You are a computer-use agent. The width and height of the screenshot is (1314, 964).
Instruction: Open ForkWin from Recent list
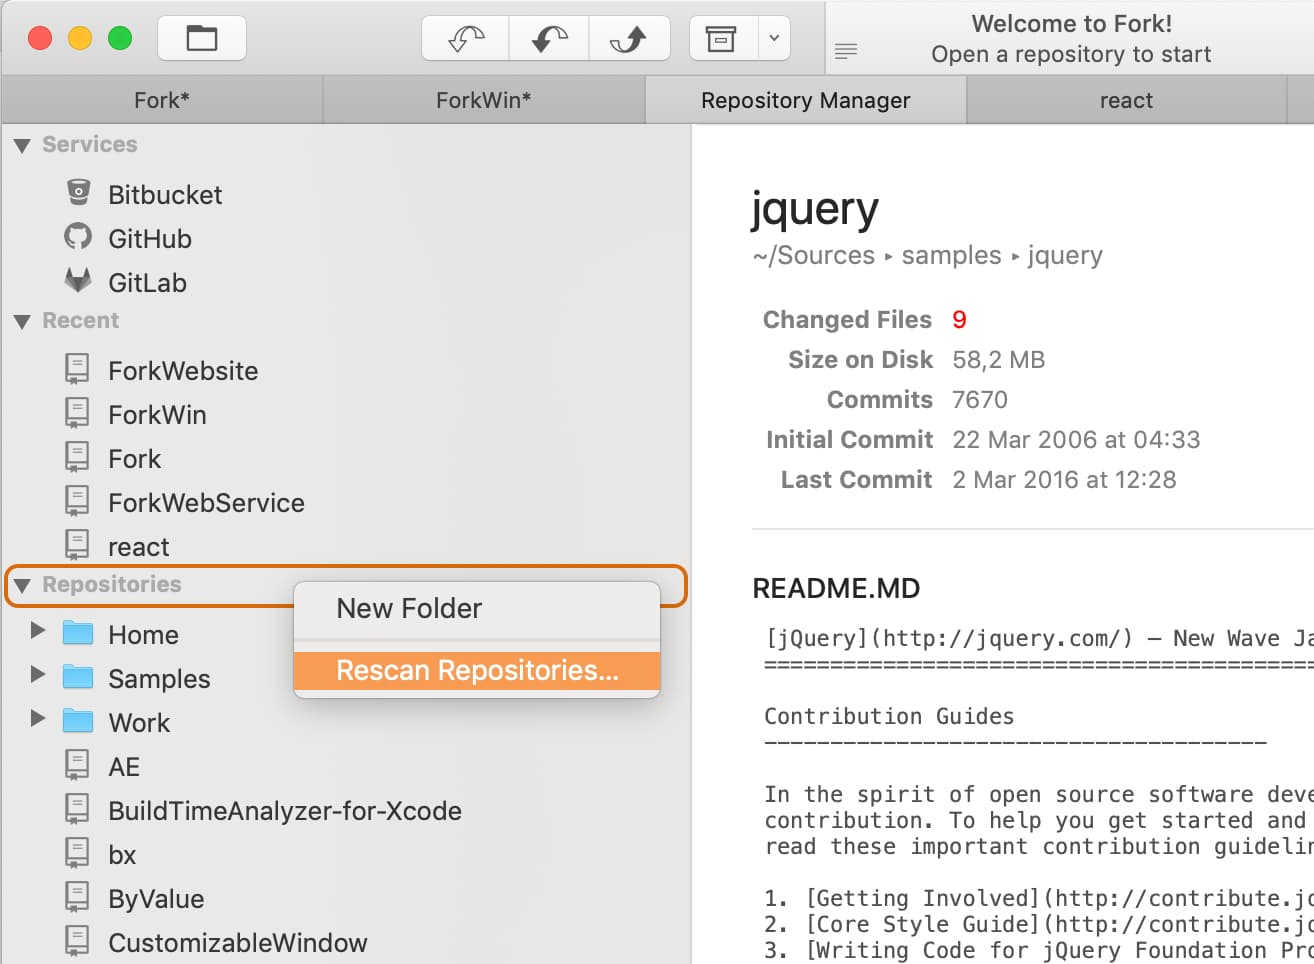click(x=157, y=415)
